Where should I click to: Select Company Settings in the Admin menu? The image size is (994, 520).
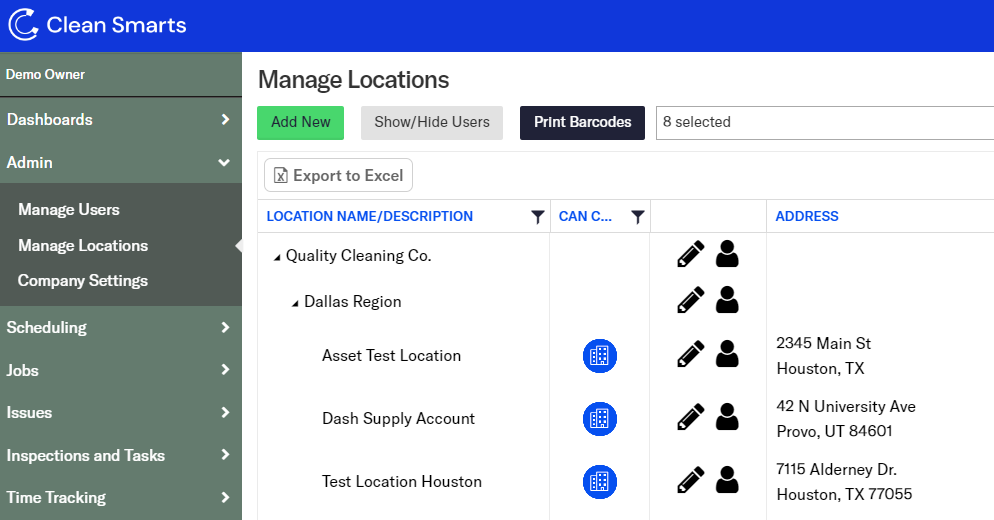(83, 281)
